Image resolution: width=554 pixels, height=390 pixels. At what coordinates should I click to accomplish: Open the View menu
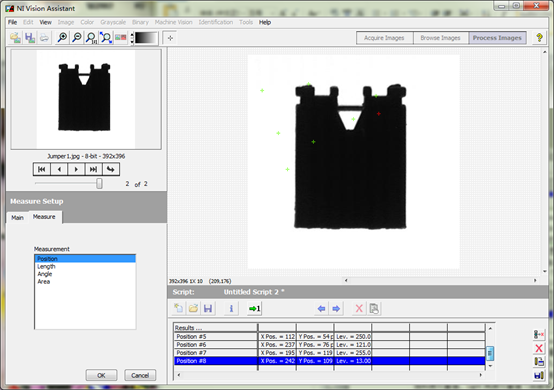(45, 22)
